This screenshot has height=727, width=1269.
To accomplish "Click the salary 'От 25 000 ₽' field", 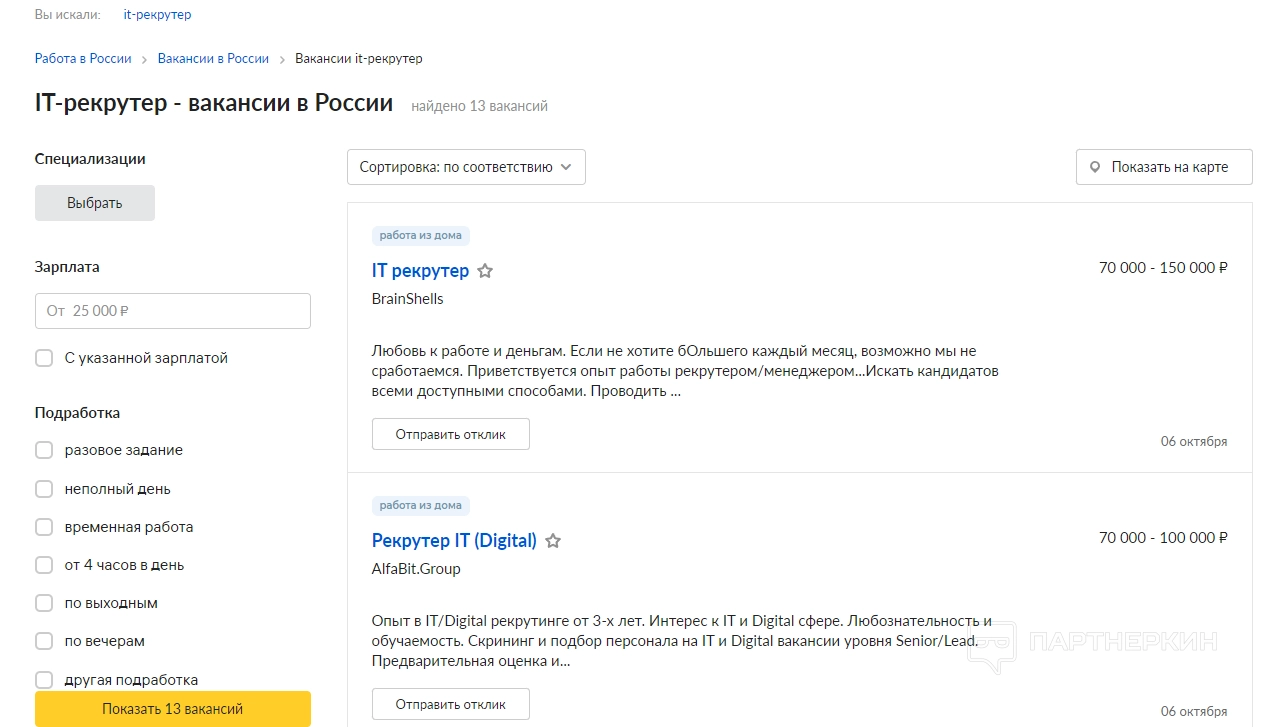I will 172,311.
